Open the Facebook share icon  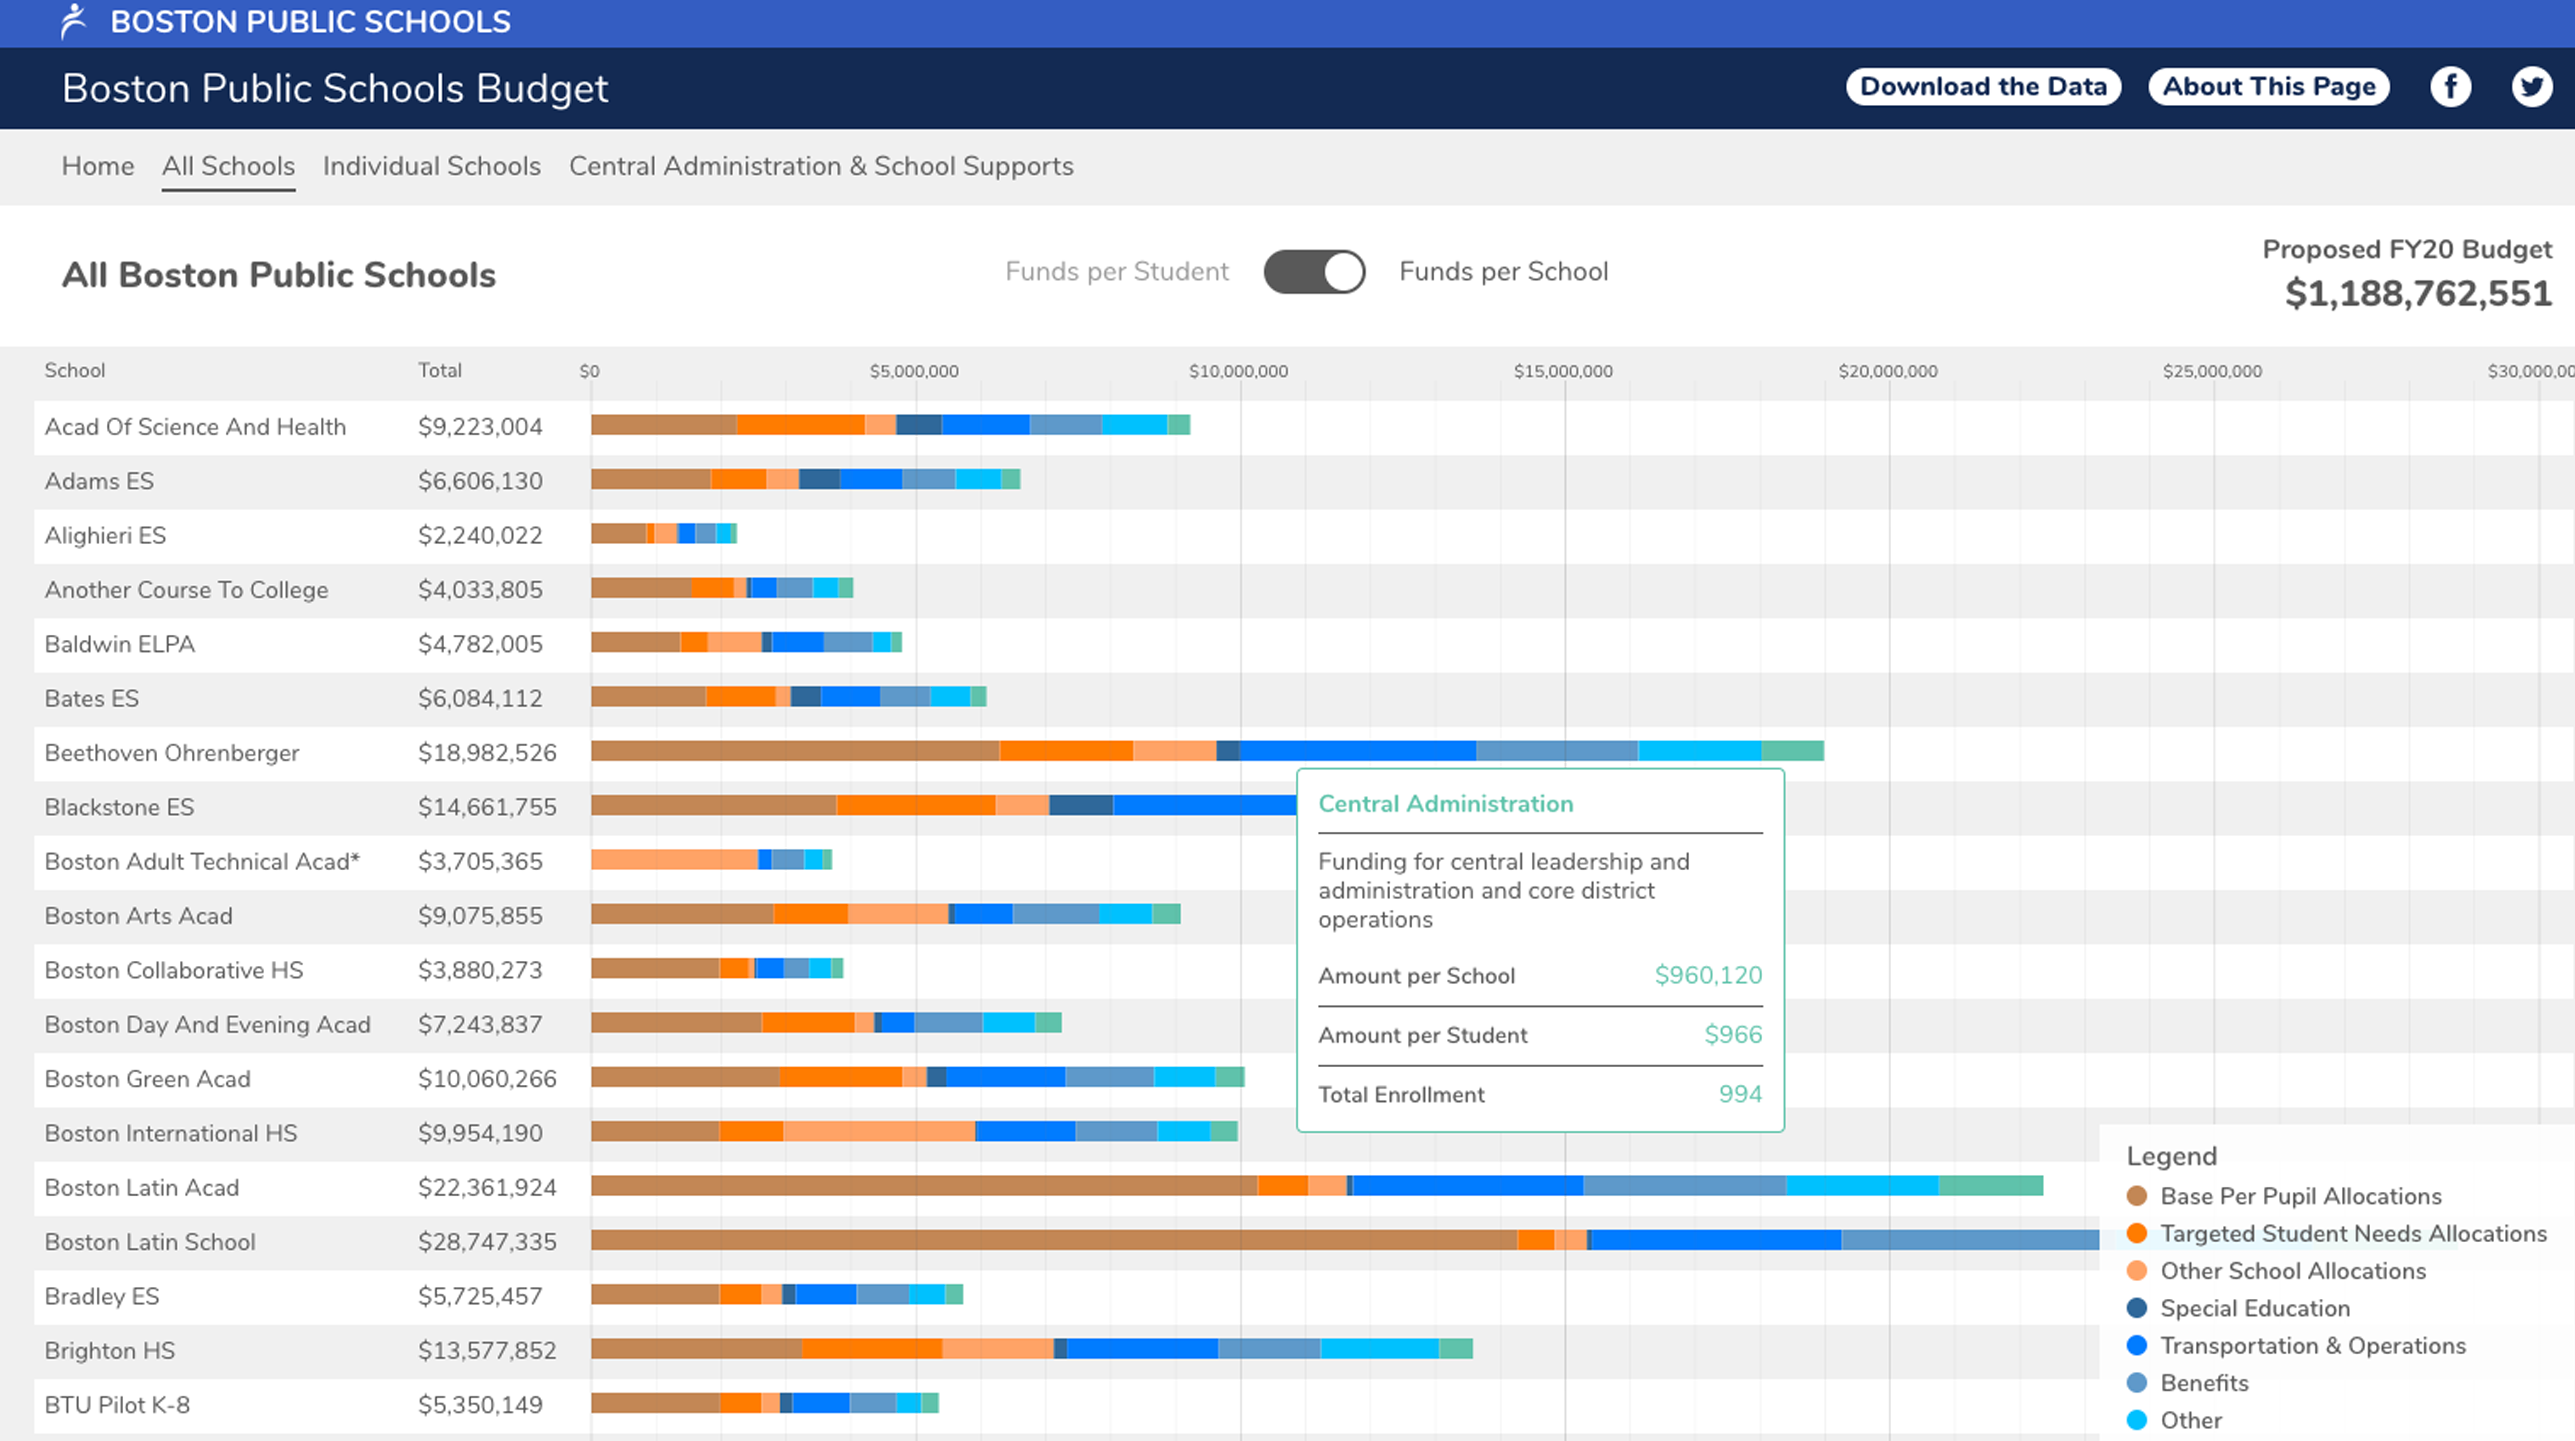point(2450,87)
